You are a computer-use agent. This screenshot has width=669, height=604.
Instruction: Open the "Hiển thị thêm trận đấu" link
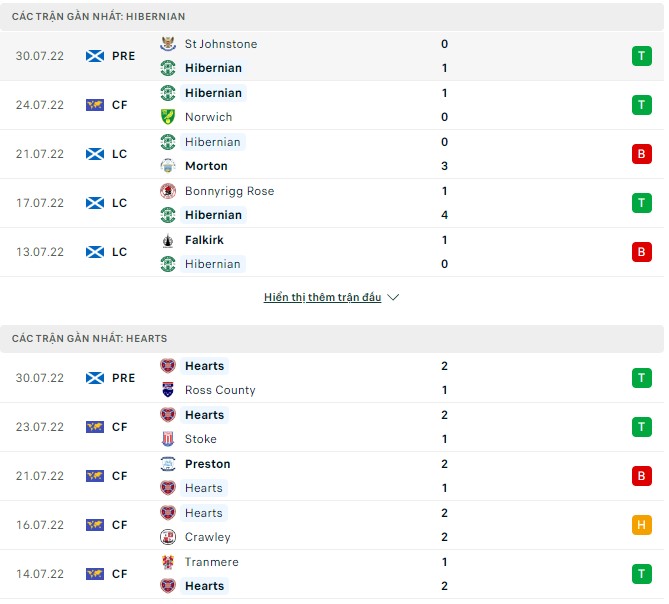coord(322,298)
